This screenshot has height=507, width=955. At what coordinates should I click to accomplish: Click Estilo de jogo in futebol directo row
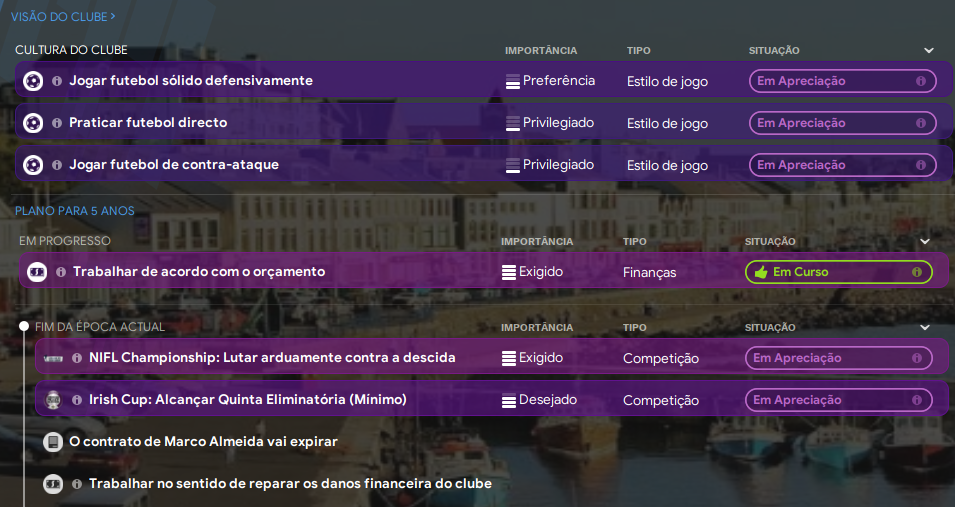coord(668,124)
